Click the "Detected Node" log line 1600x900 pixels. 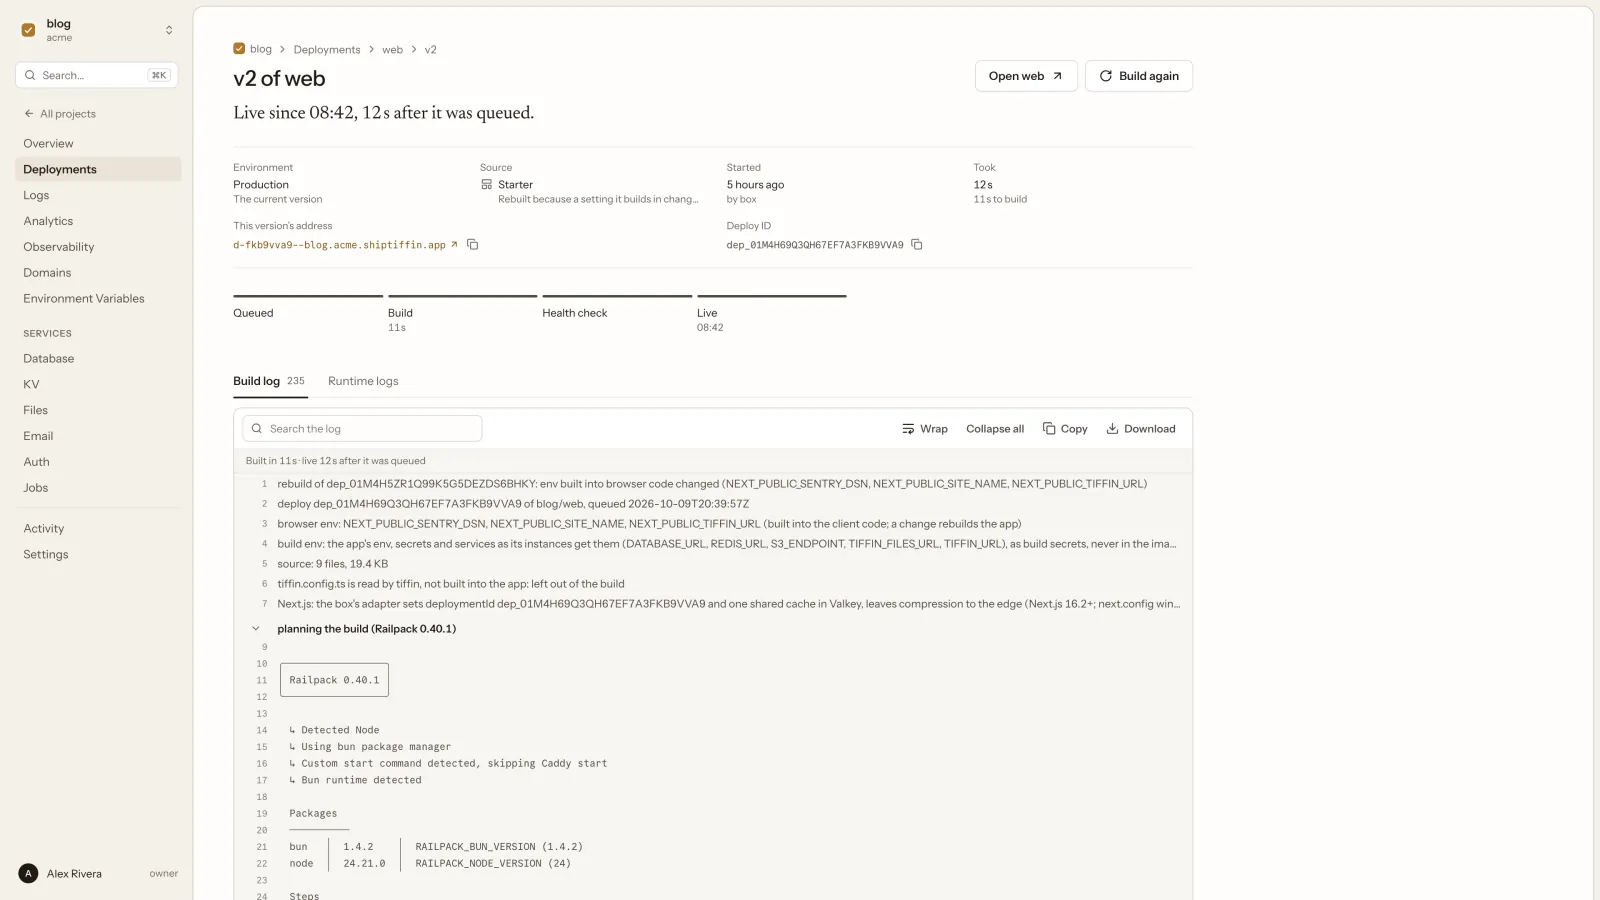[334, 731]
